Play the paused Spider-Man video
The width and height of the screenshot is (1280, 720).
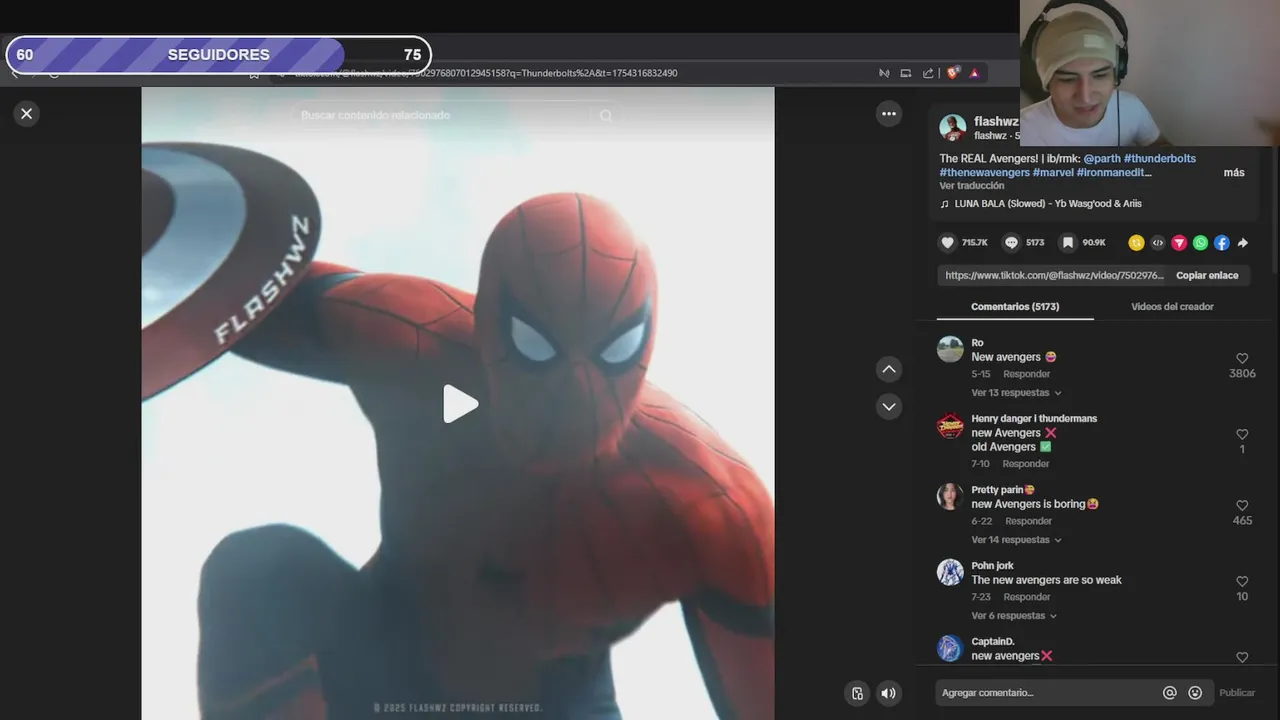point(459,404)
